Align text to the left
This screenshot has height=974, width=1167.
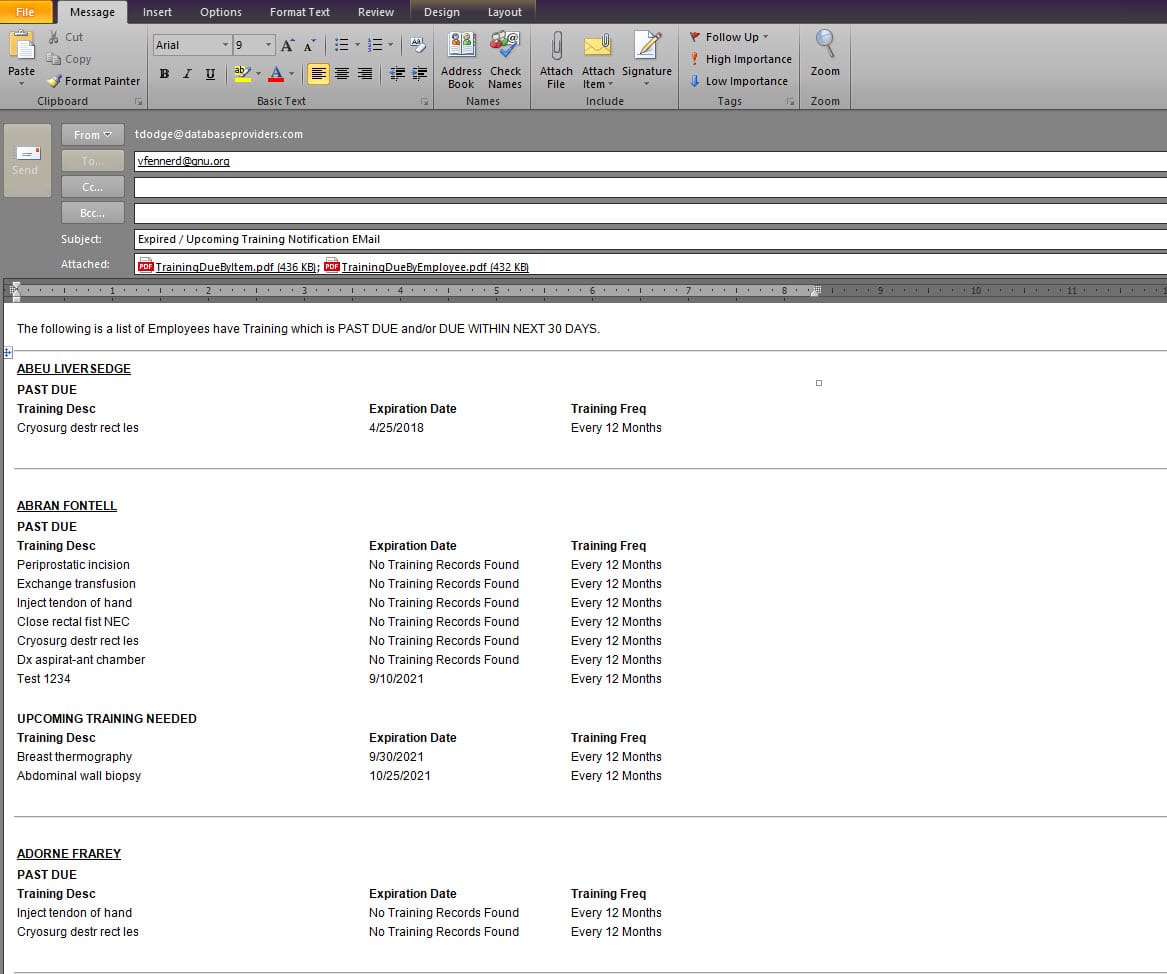coord(319,74)
